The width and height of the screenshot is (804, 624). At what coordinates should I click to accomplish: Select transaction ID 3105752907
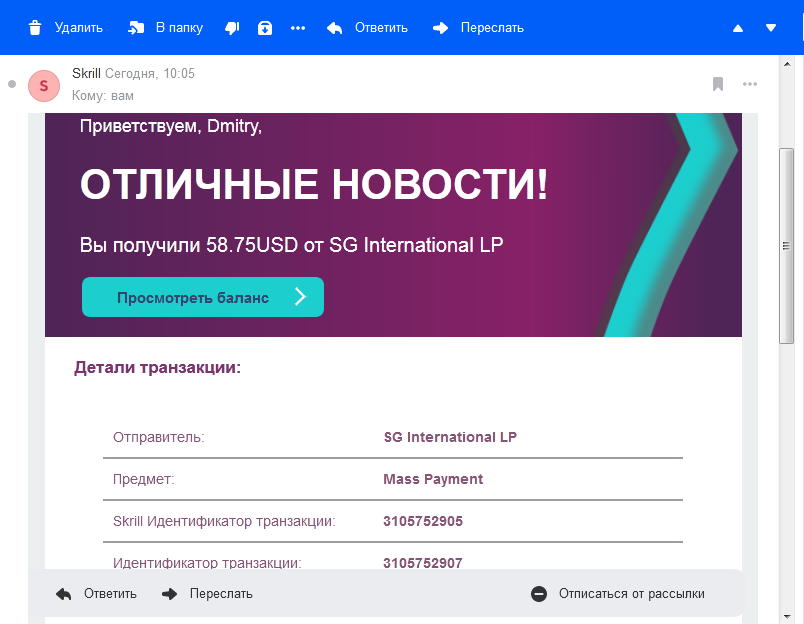(x=423, y=563)
